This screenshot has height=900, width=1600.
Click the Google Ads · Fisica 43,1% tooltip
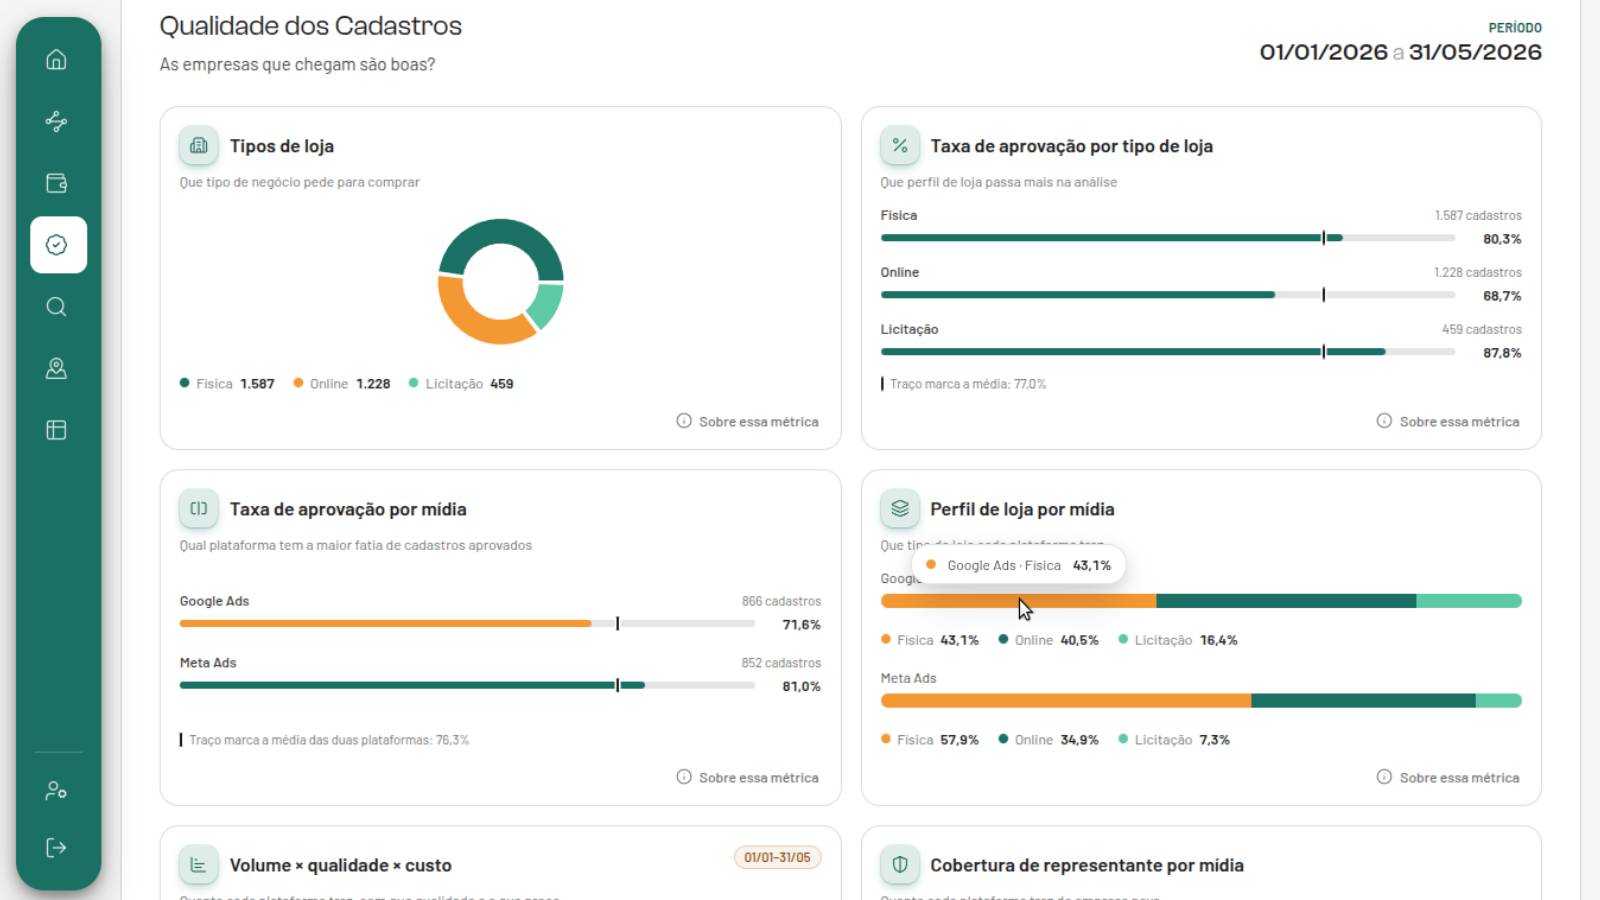click(1019, 565)
